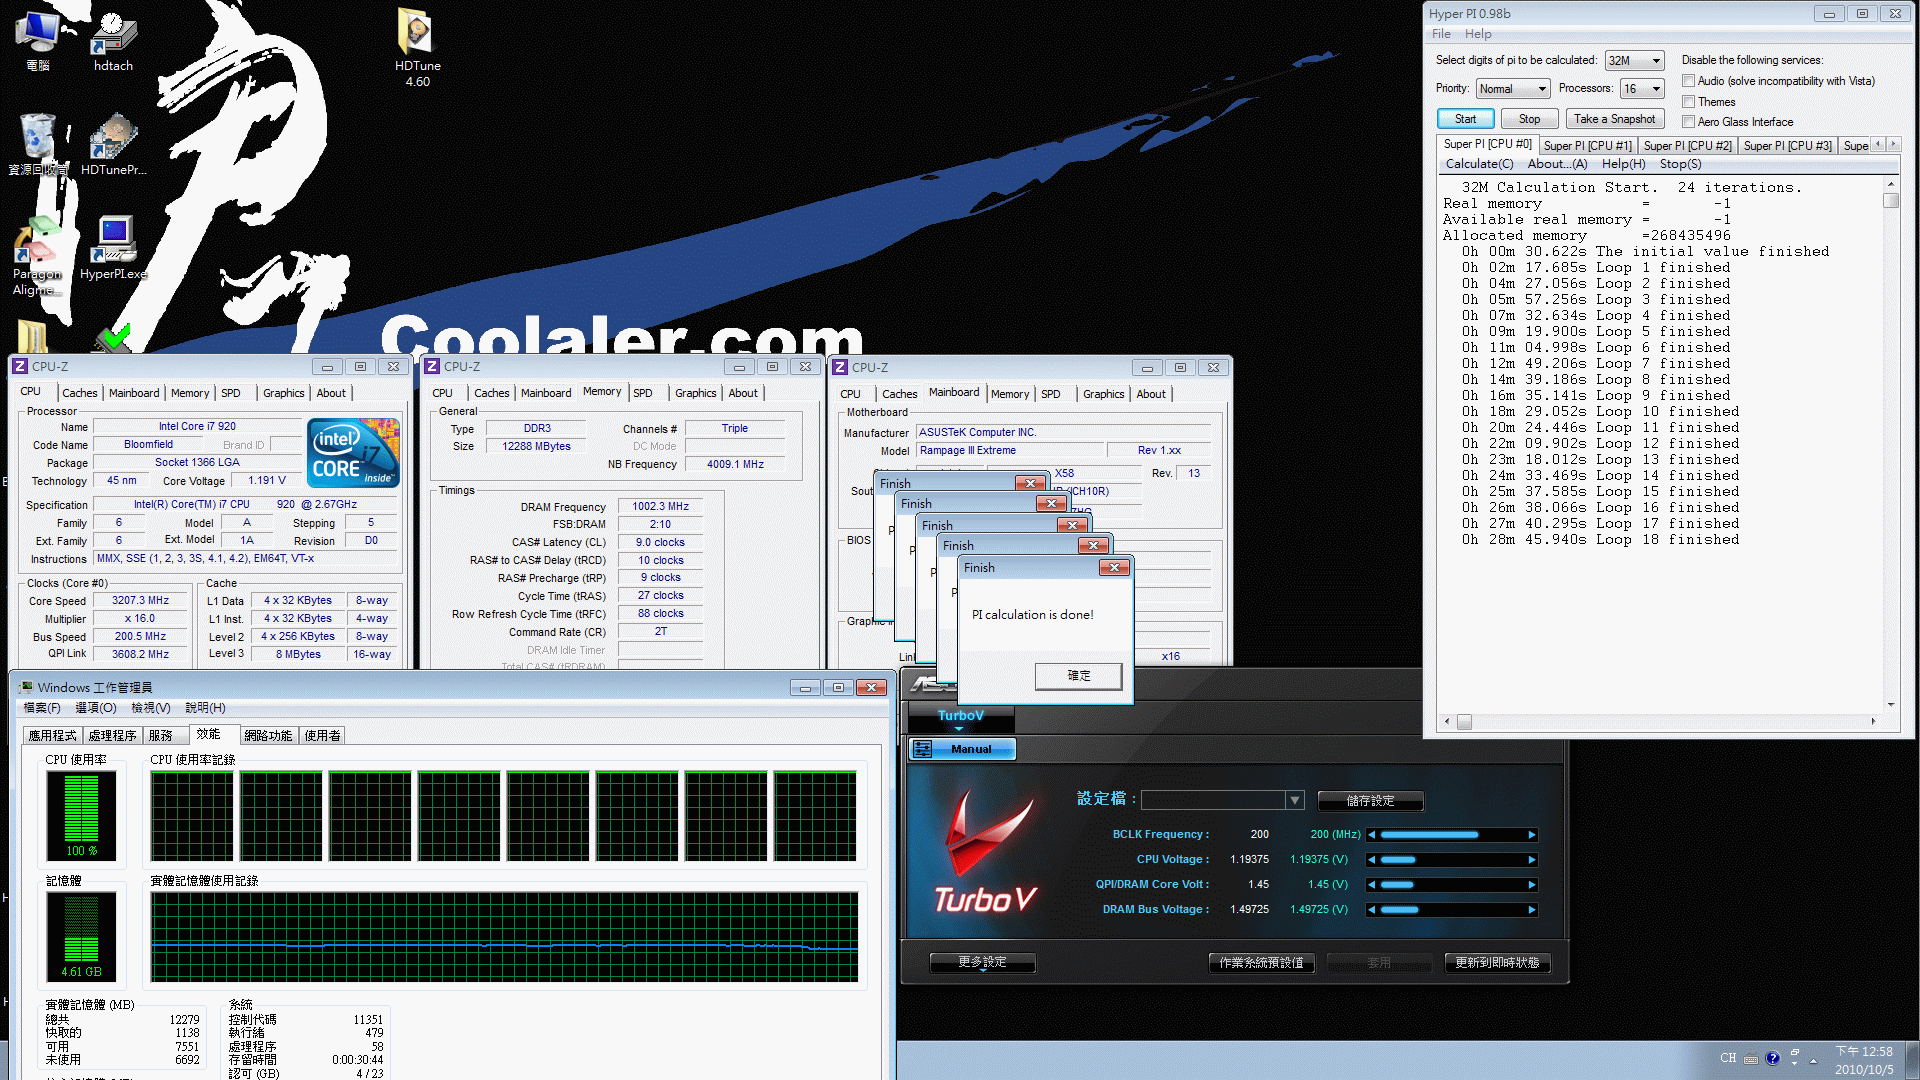
Task: Launch the HyperPI.exe desktop shortcut
Action: point(113,249)
